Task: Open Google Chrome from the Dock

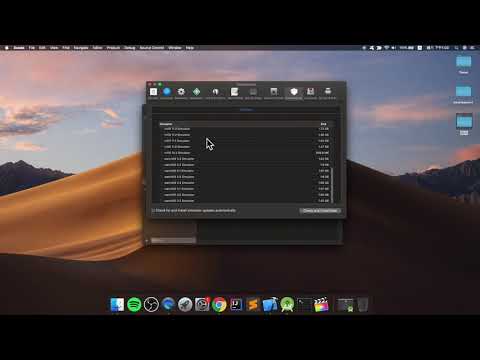Action: coord(219,304)
